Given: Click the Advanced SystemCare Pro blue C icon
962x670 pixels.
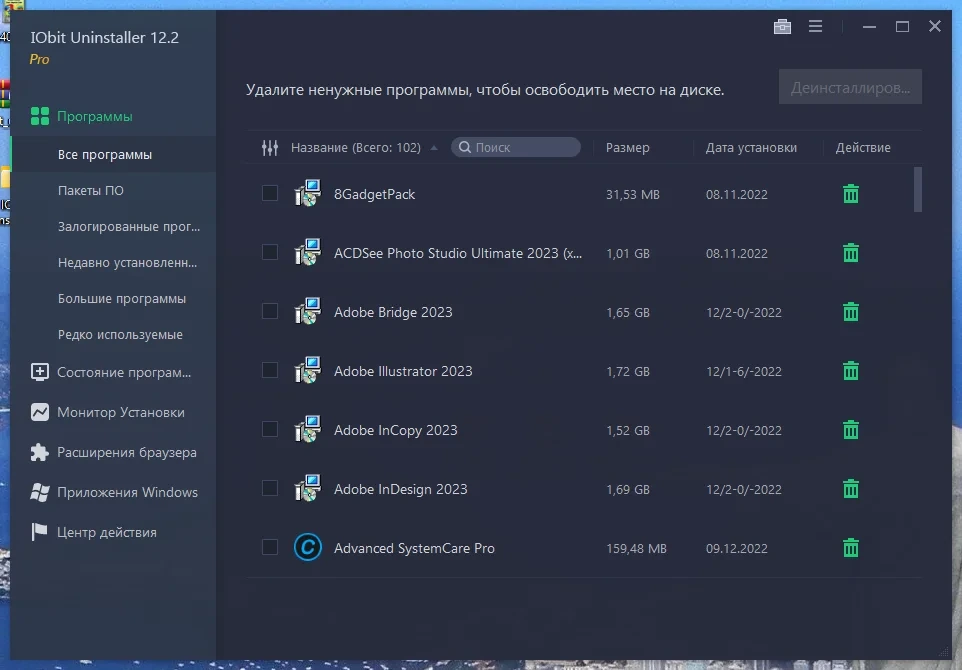Looking at the screenshot, I should tap(307, 547).
